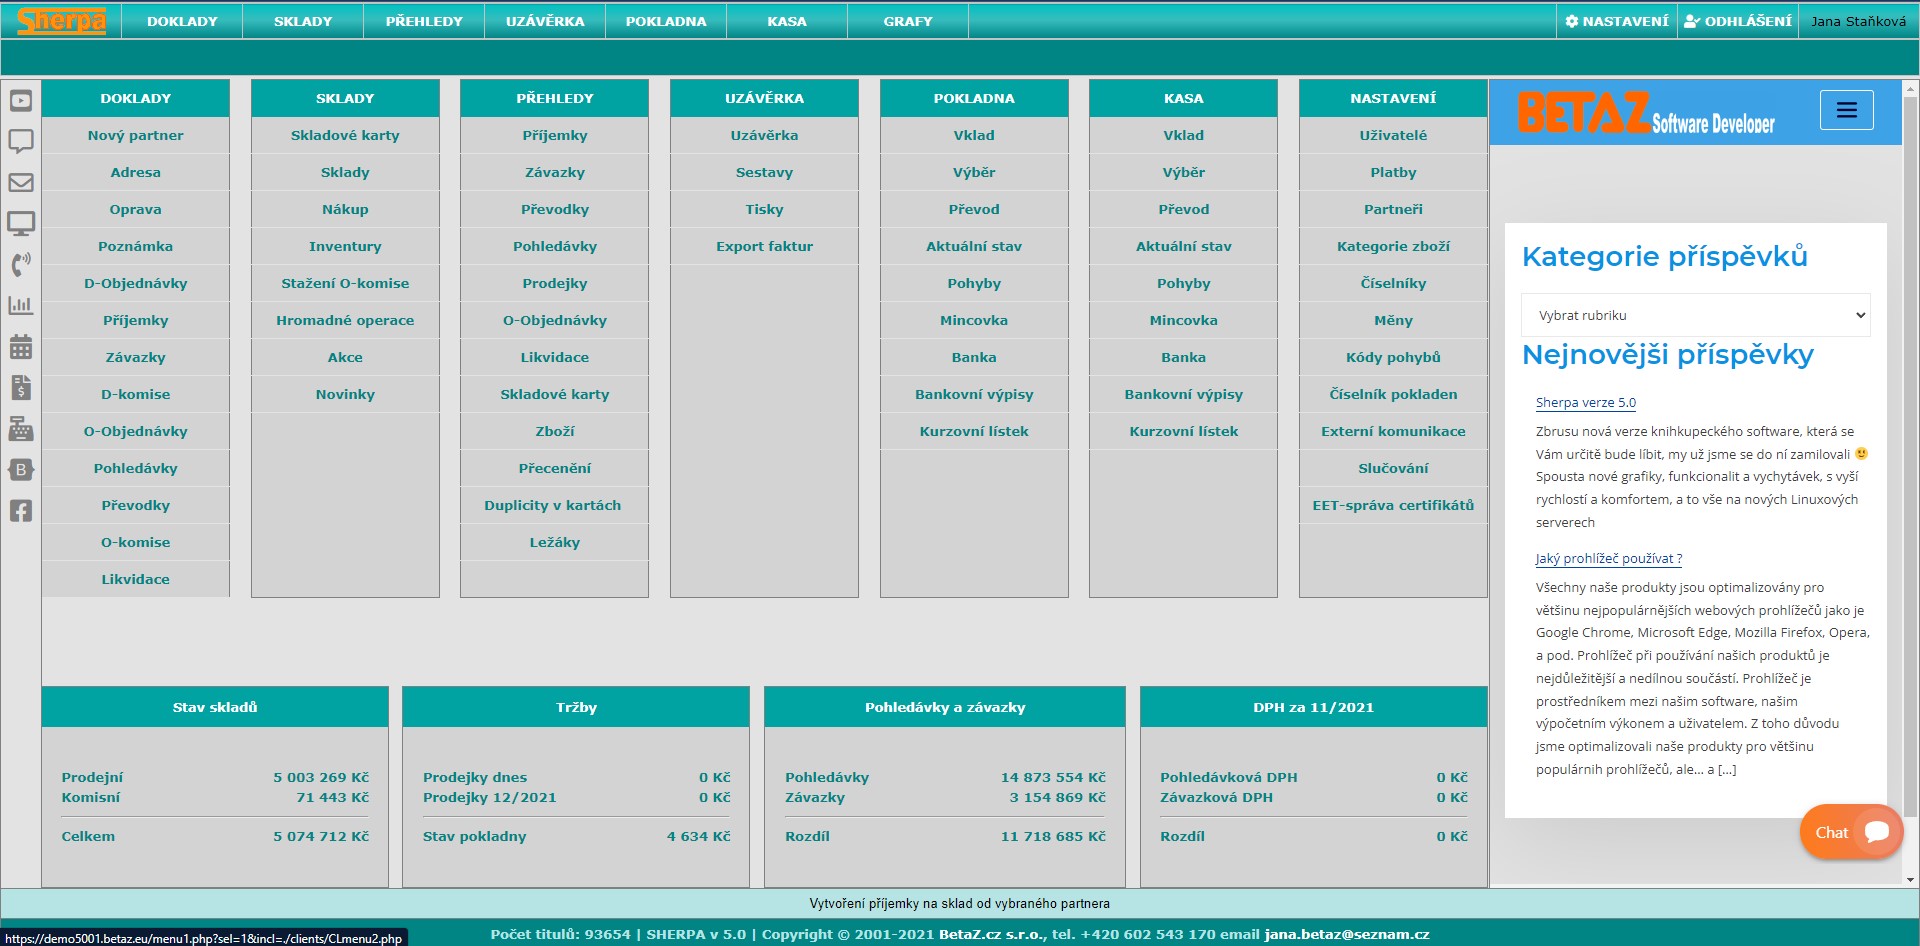The height and width of the screenshot is (946, 1920).
Task: Open the BetaZ hamburger menu
Action: (1846, 110)
